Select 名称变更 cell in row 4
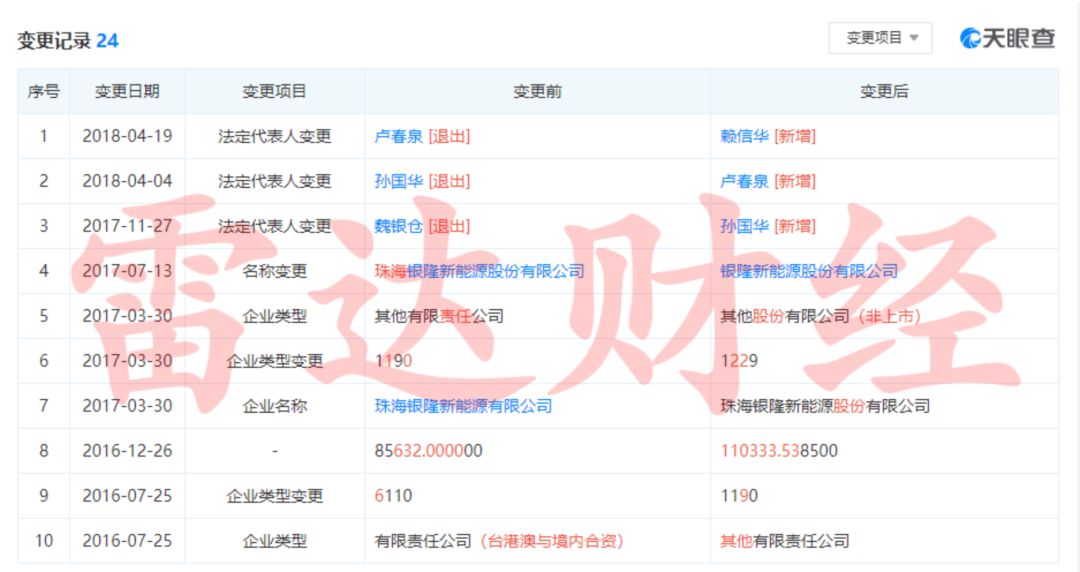 pyautogui.click(x=274, y=272)
